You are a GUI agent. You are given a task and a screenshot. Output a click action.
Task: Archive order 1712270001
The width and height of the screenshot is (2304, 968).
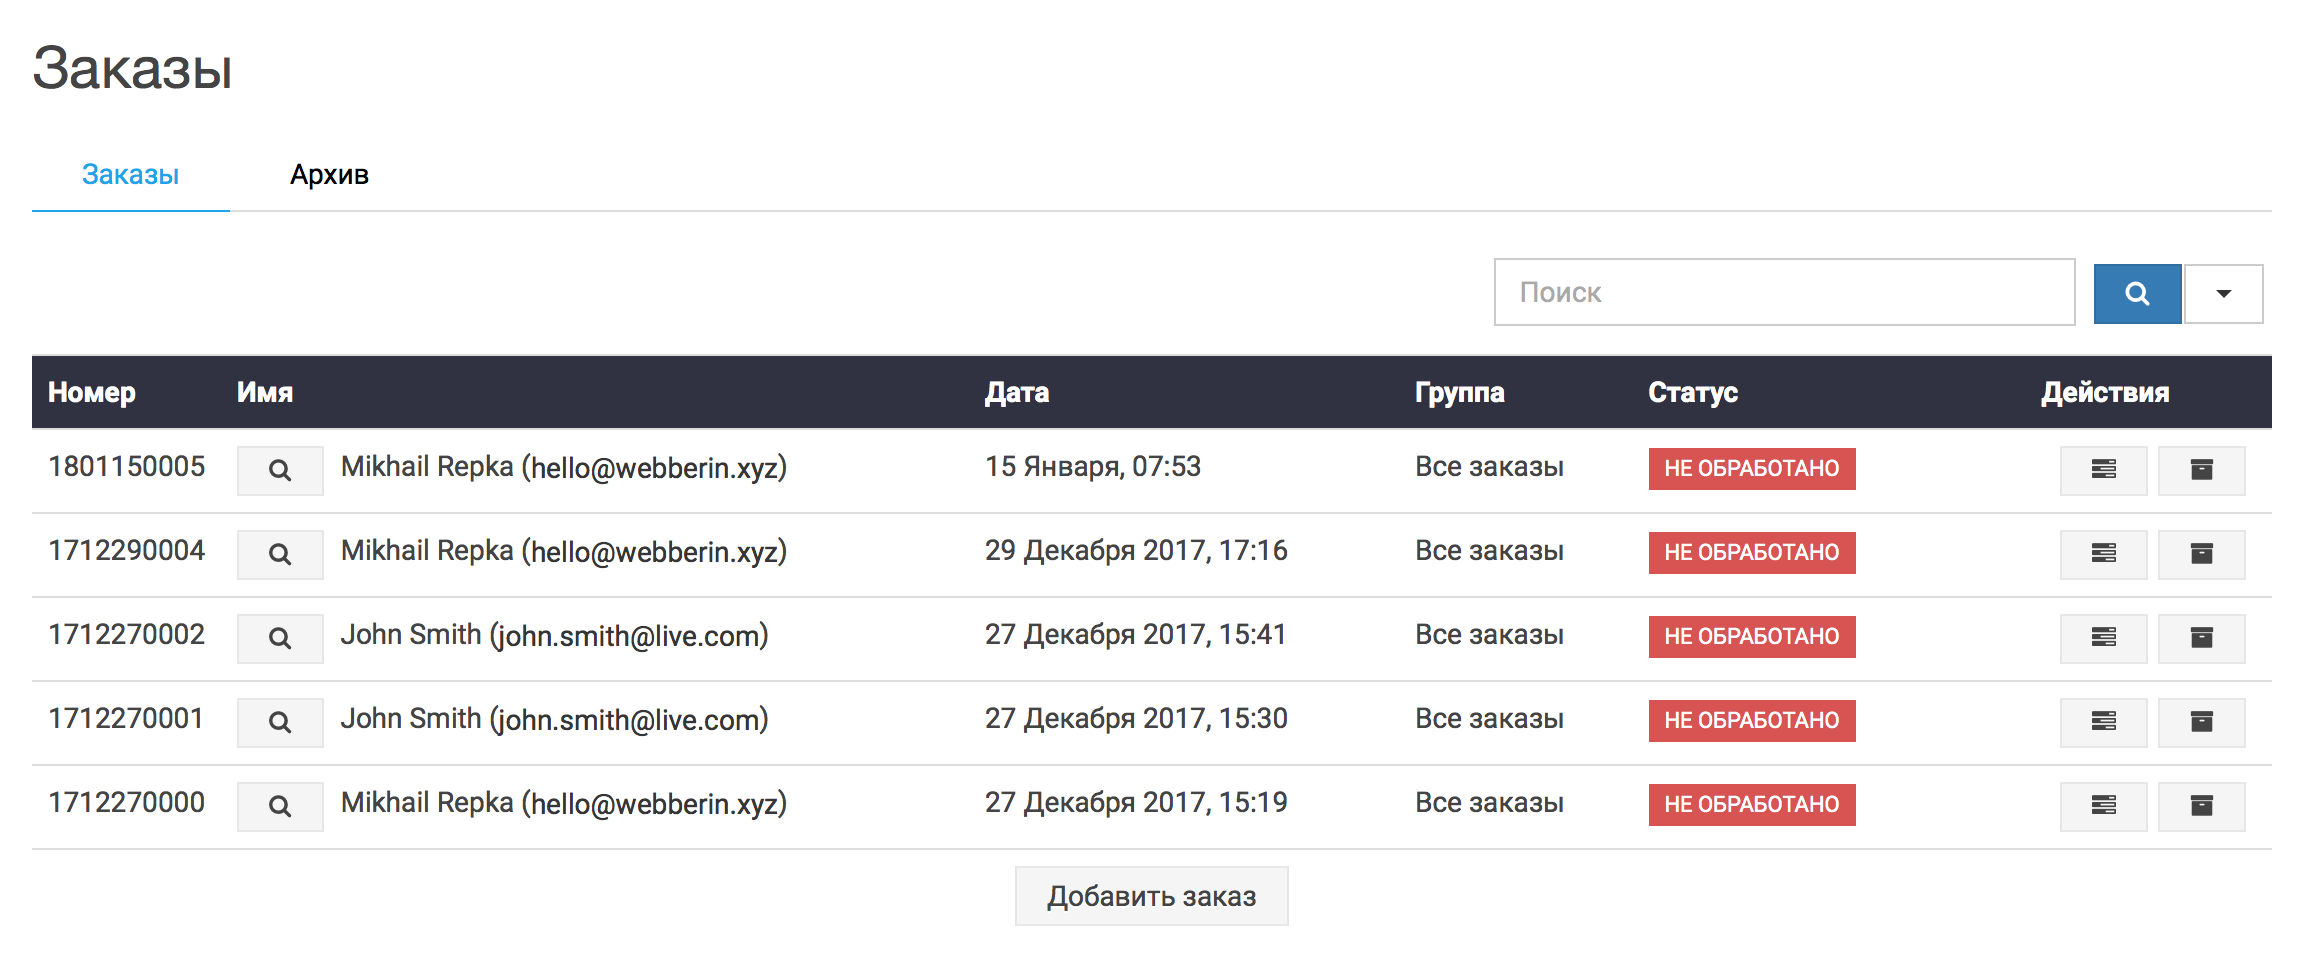tap(2201, 722)
